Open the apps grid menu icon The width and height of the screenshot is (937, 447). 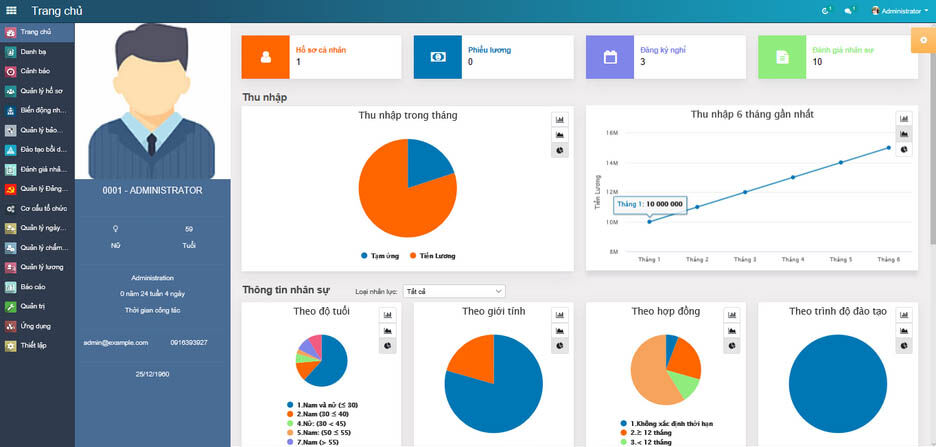pyautogui.click(x=11, y=10)
